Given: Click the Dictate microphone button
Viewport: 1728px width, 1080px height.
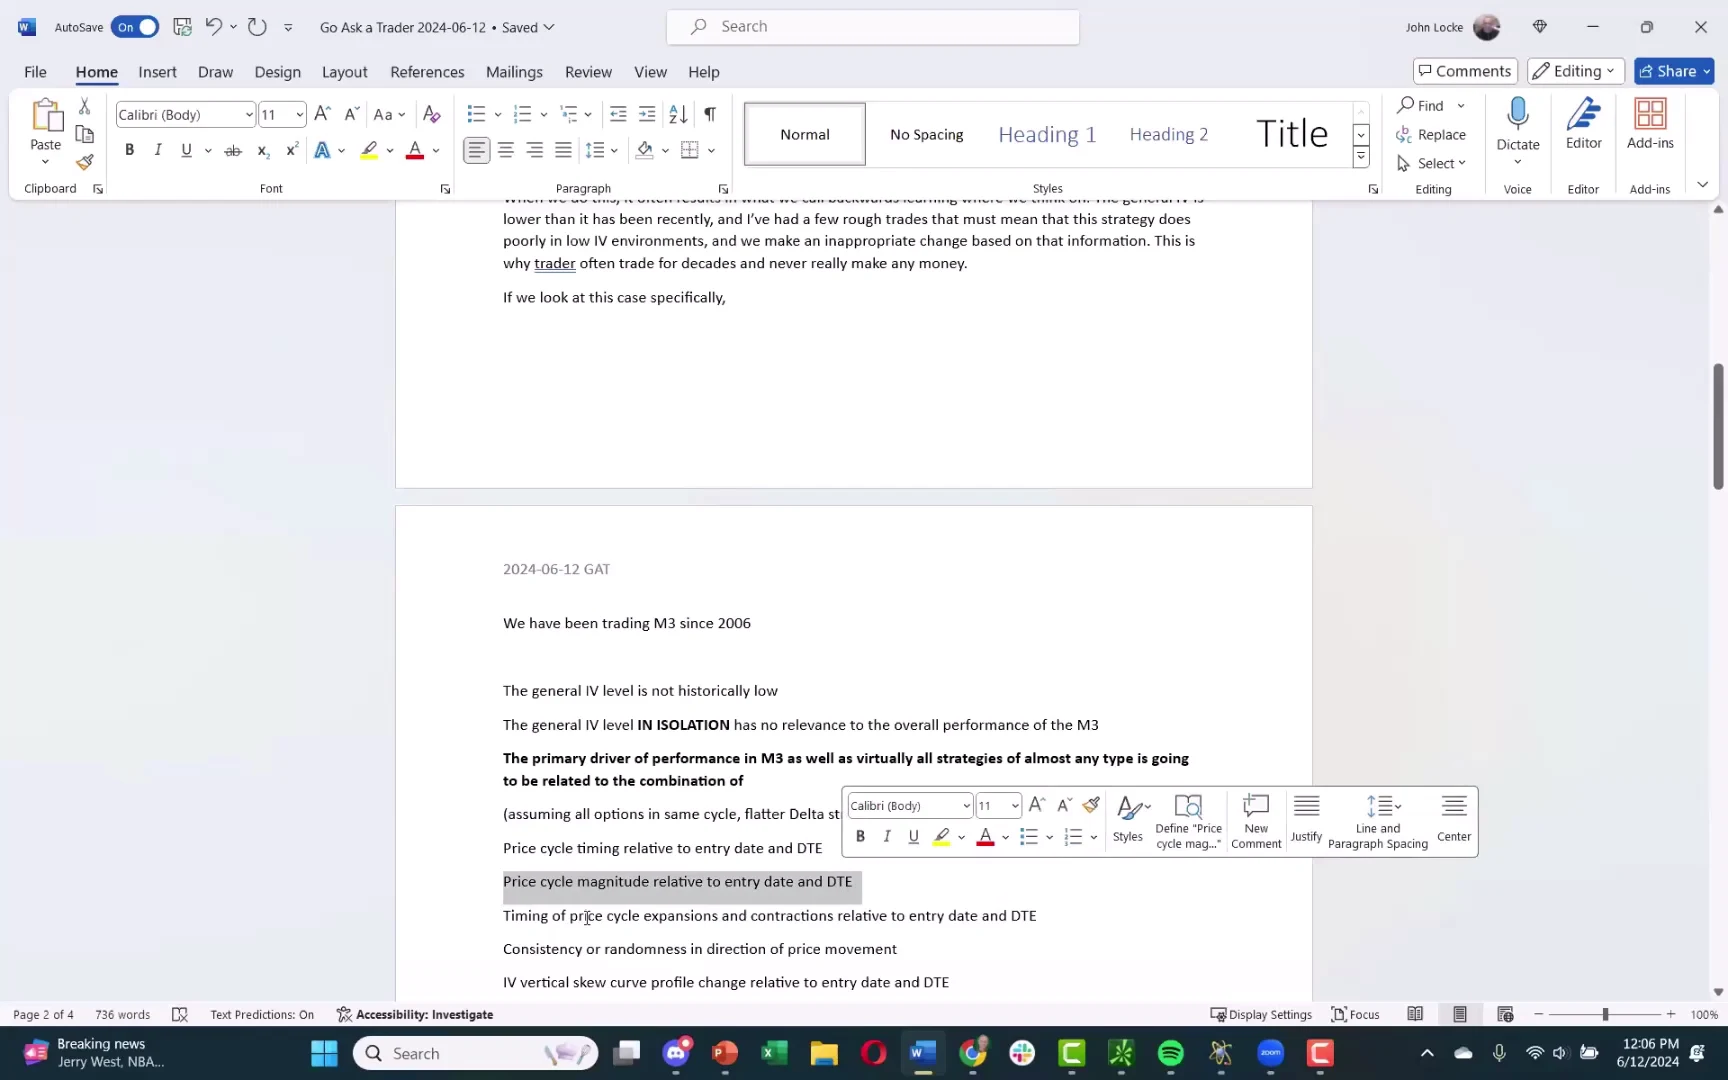Looking at the screenshot, I should point(1518,124).
